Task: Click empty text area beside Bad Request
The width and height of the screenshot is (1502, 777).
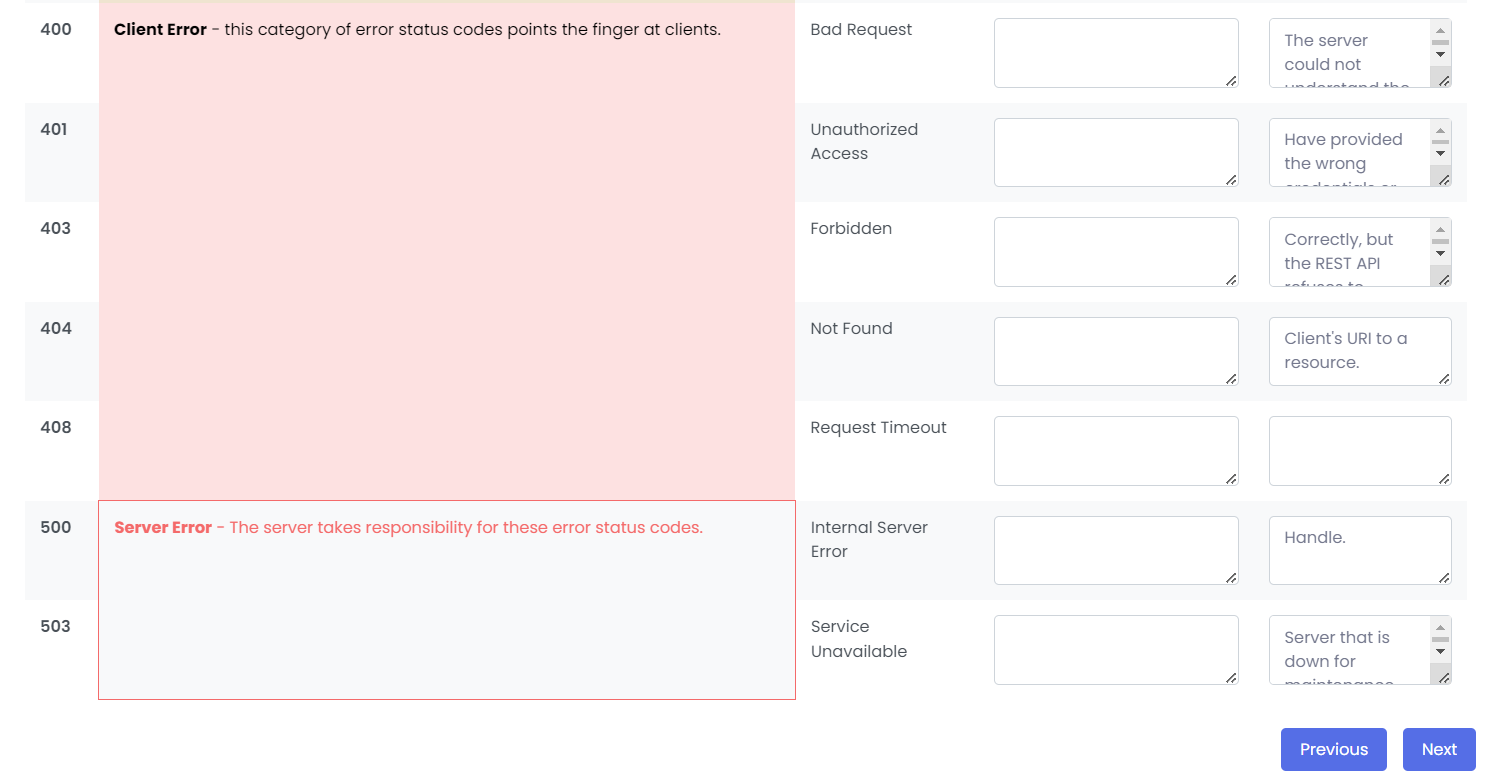Action: [1116, 53]
